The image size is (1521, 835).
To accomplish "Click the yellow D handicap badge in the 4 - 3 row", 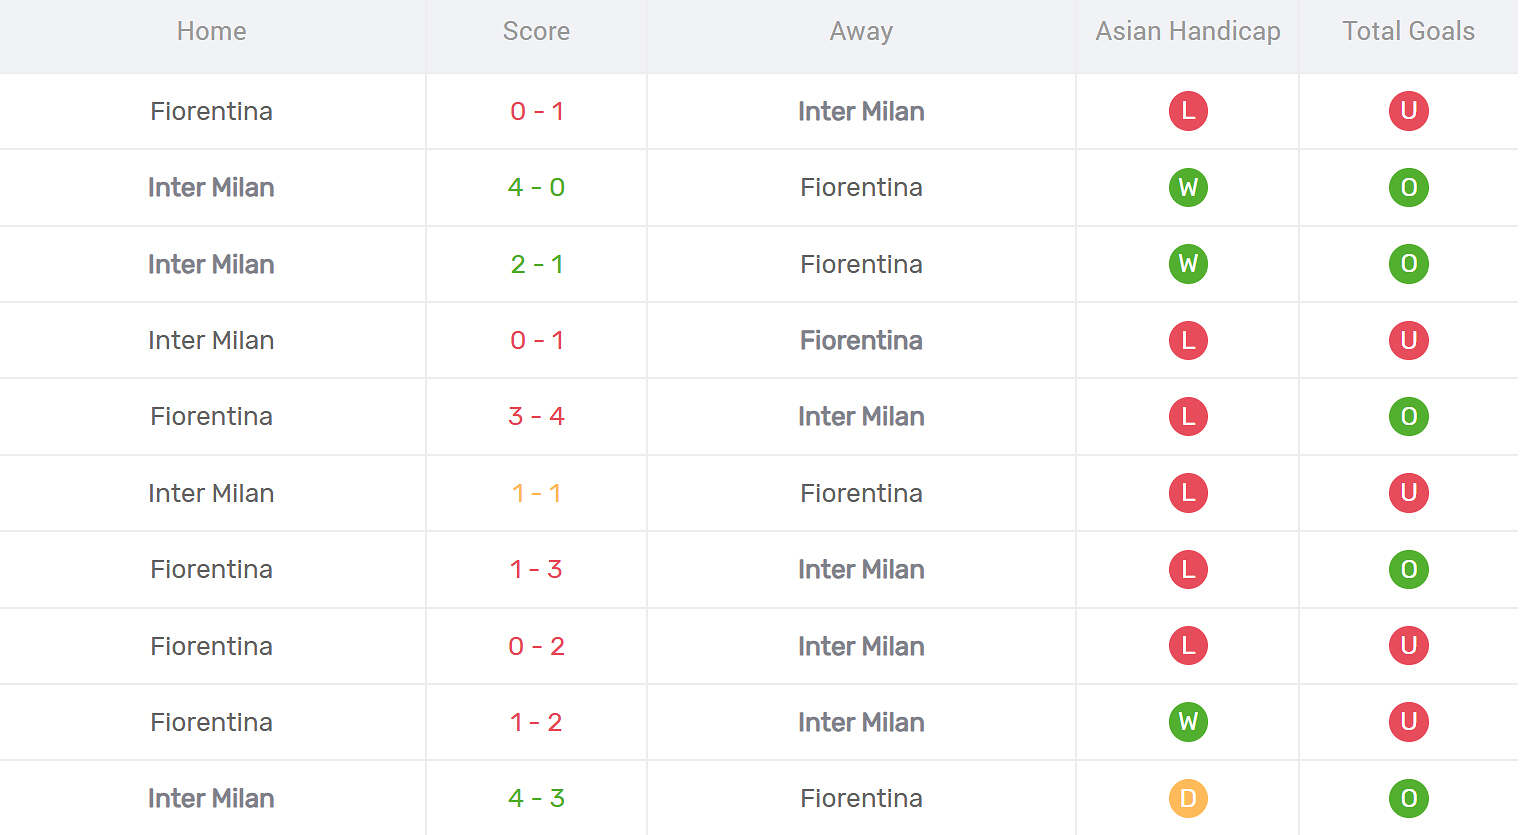I will [1188, 798].
